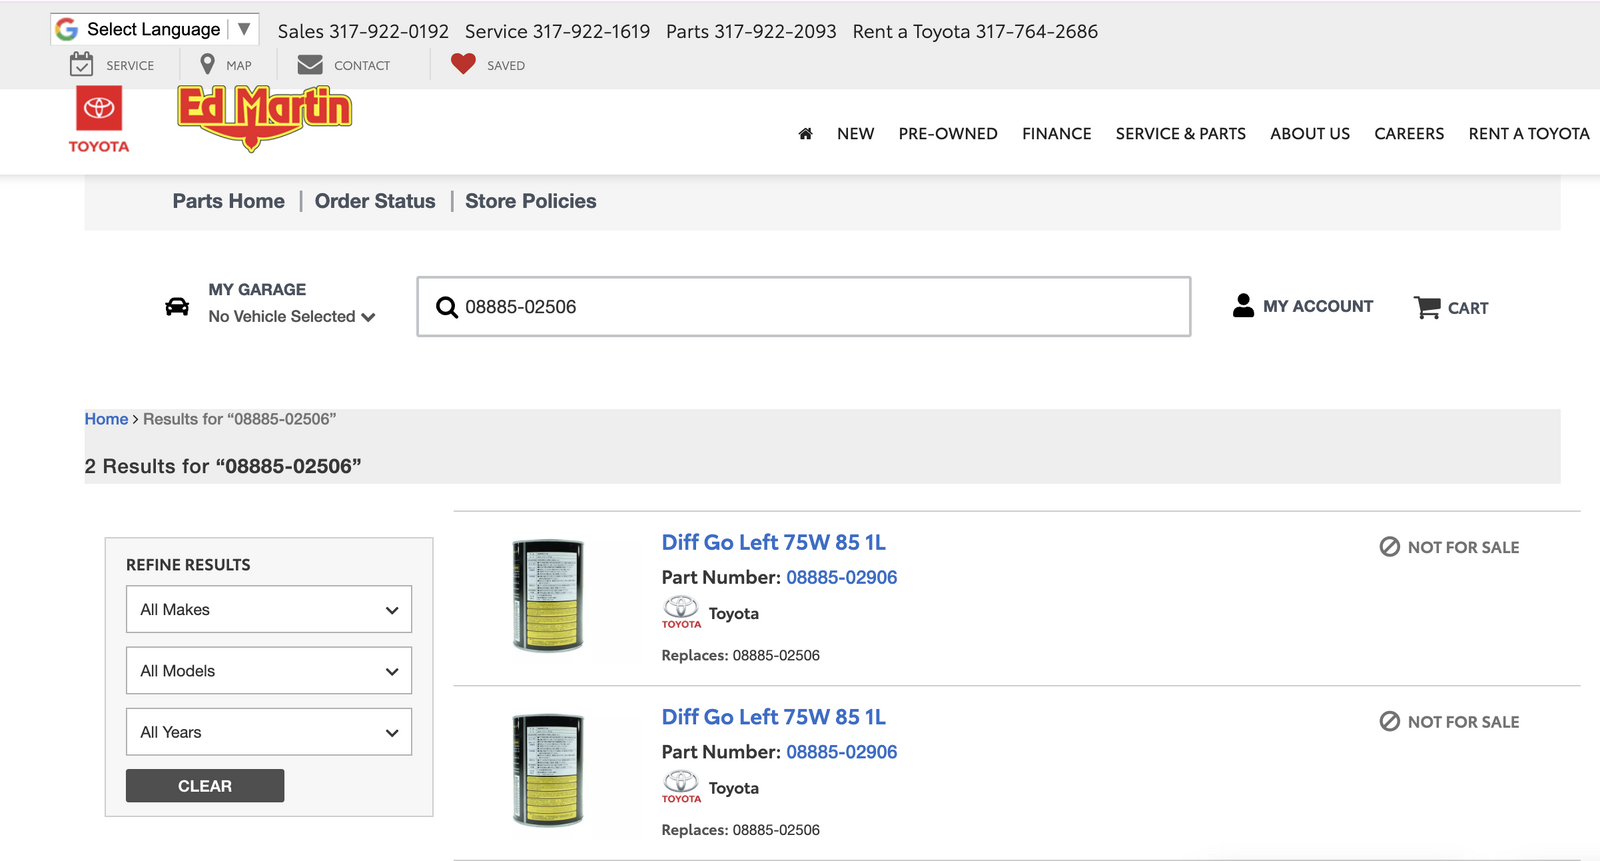The width and height of the screenshot is (1600, 861).
Task: Open the ABOUT US menu
Action: (x=1309, y=133)
